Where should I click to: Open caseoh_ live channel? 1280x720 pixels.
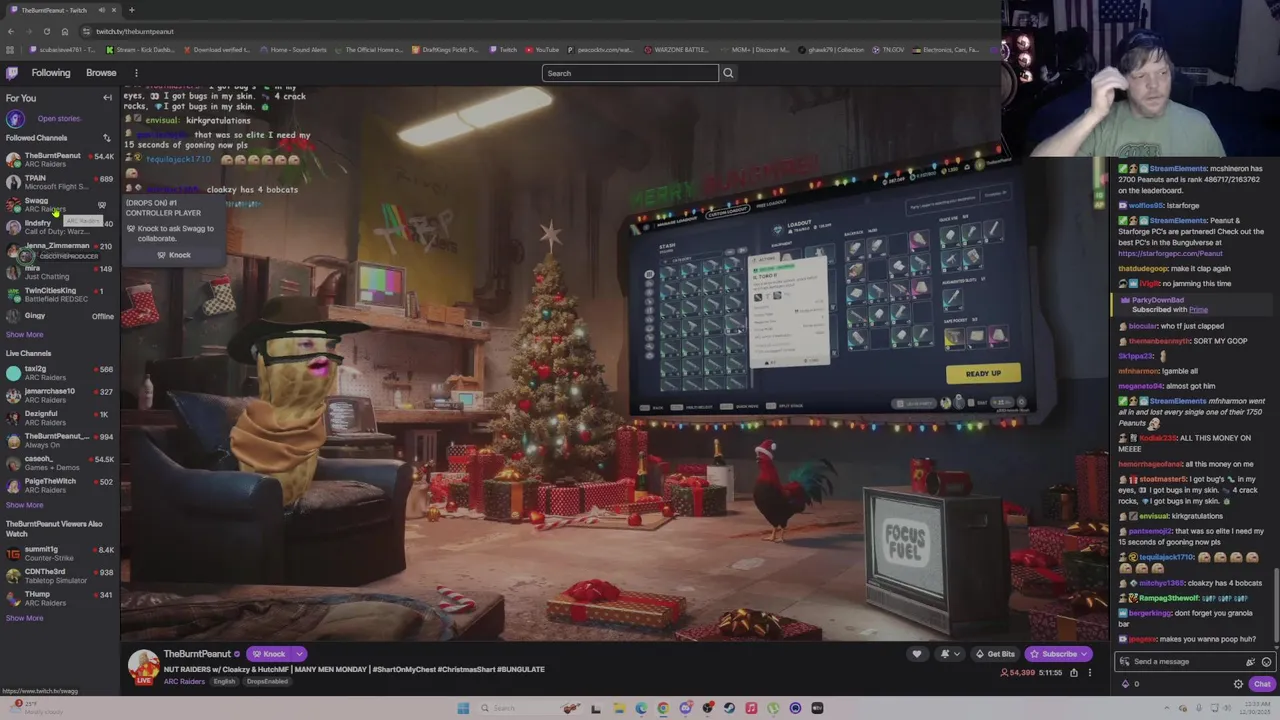(x=60, y=463)
